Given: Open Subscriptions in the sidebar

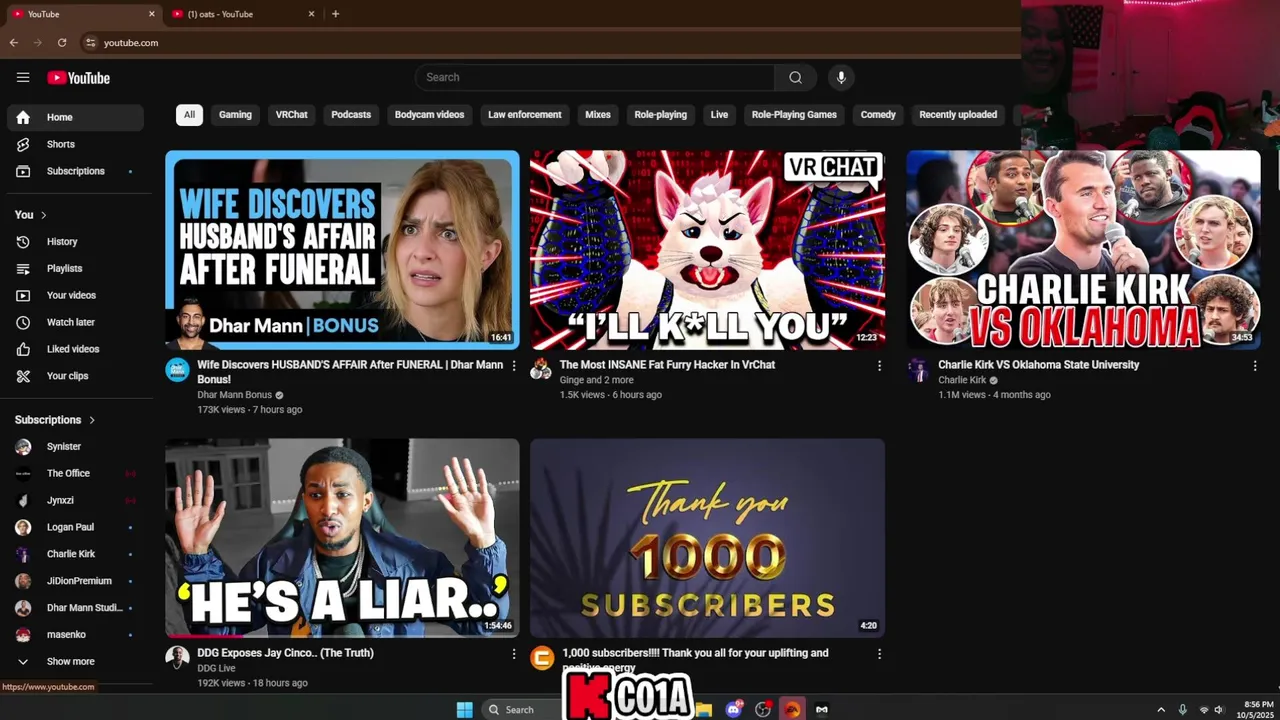Looking at the screenshot, I should [75, 171].
